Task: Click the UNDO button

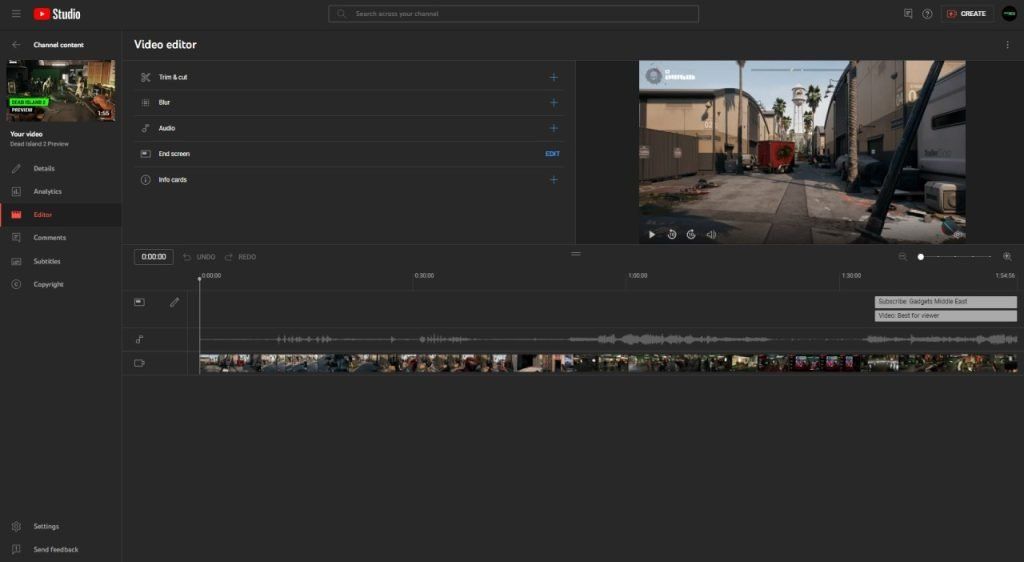Action: [x=199, y=257]
